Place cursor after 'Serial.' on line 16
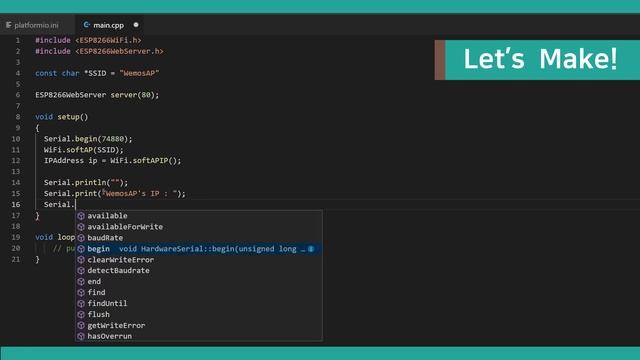 [x=76, y=204]
